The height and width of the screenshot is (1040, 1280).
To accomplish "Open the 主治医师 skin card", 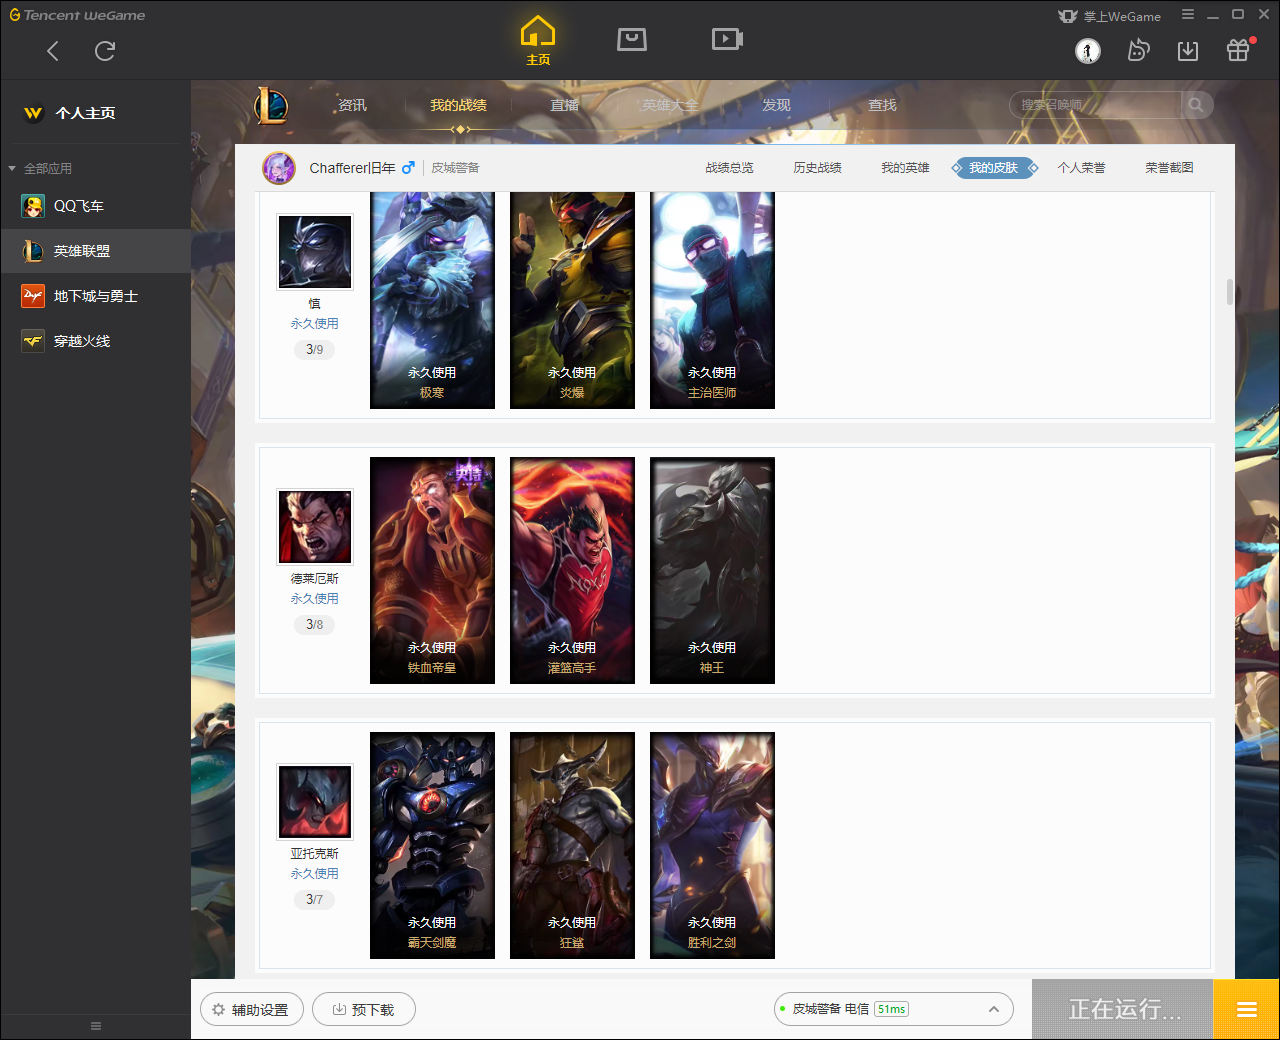I will click(x=712, y=300).
